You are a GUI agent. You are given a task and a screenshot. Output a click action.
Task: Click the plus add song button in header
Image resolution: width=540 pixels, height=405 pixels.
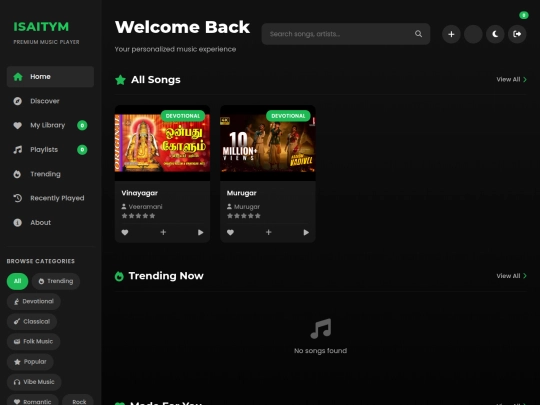[451, 34]
